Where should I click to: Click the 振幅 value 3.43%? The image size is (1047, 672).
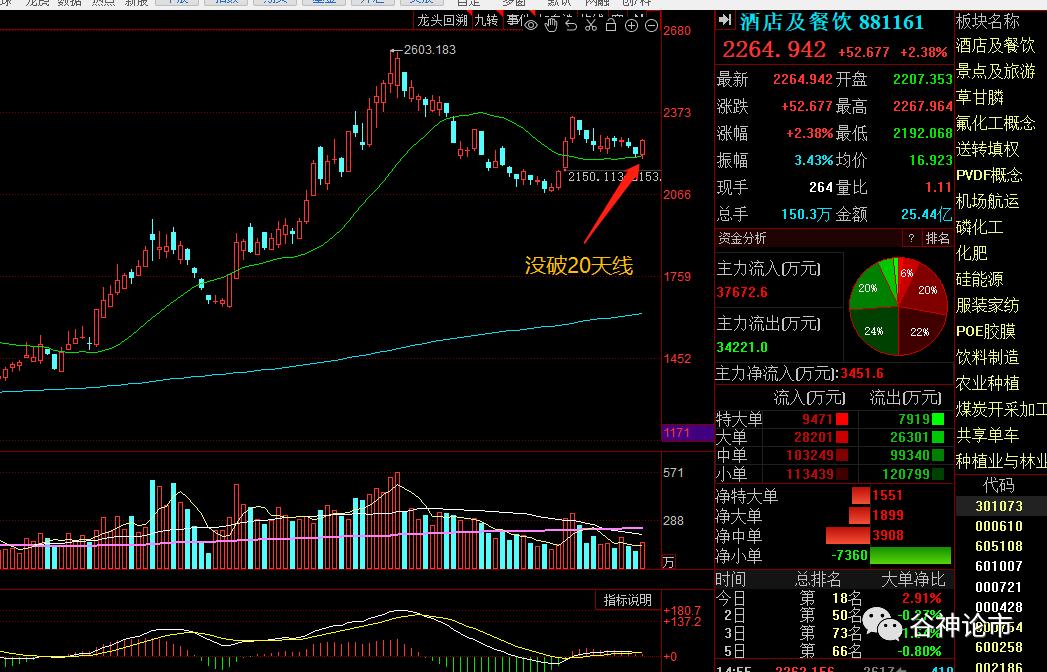point(813,160)
